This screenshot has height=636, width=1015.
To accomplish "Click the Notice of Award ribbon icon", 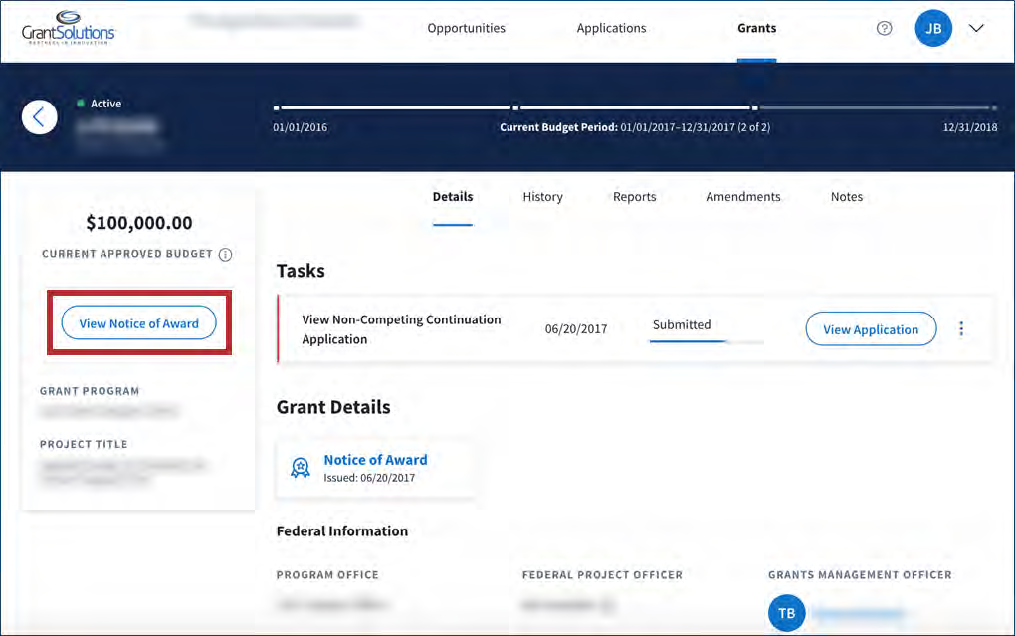I will [300, 468].
